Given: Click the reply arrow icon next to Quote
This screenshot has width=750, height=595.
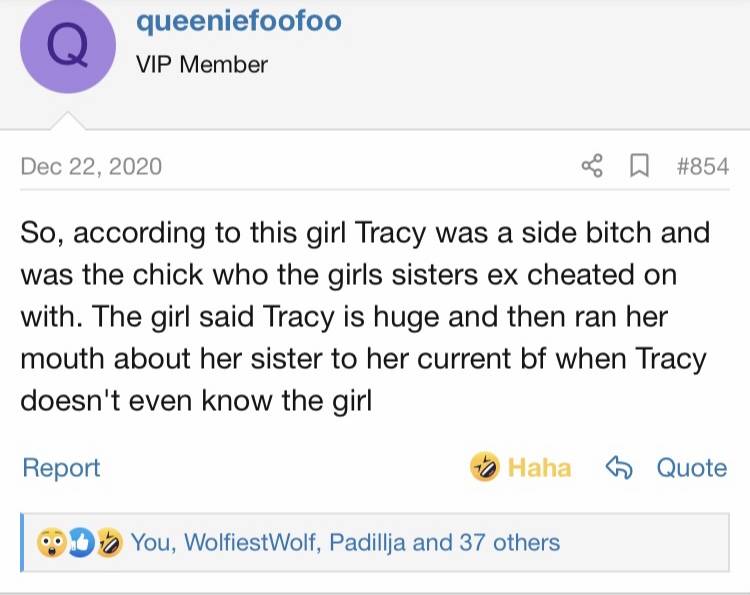Looking at the screenshot, I should tap(619, 467).
